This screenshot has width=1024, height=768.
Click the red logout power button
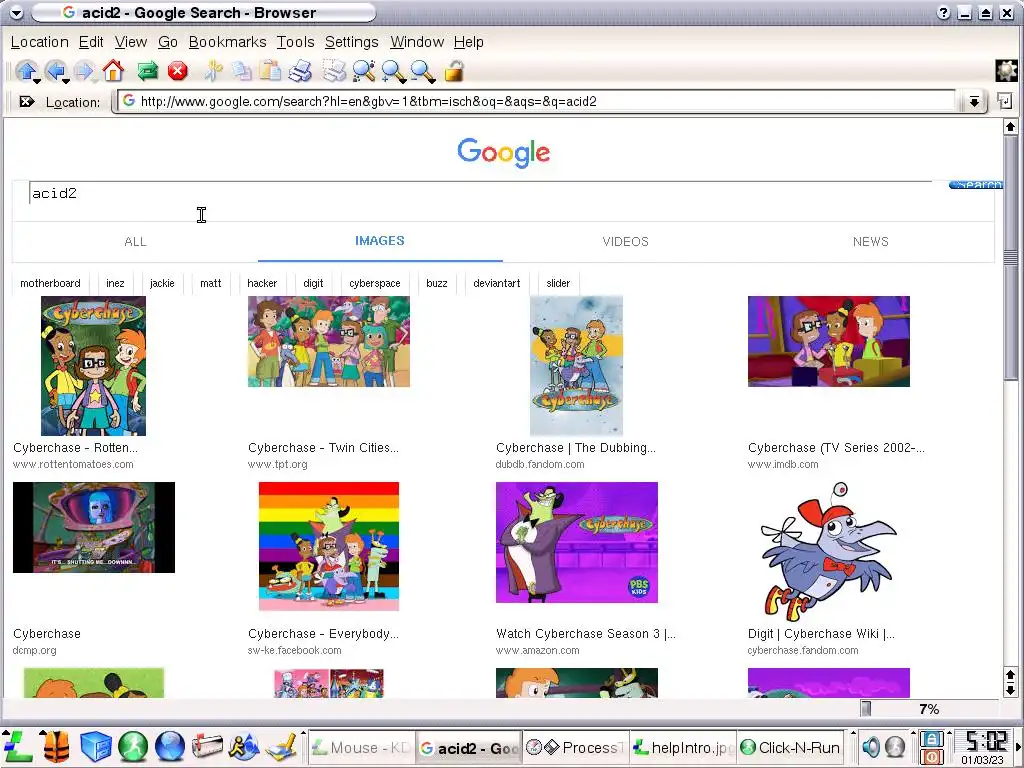pyautogui.click(x=932, y=757)
